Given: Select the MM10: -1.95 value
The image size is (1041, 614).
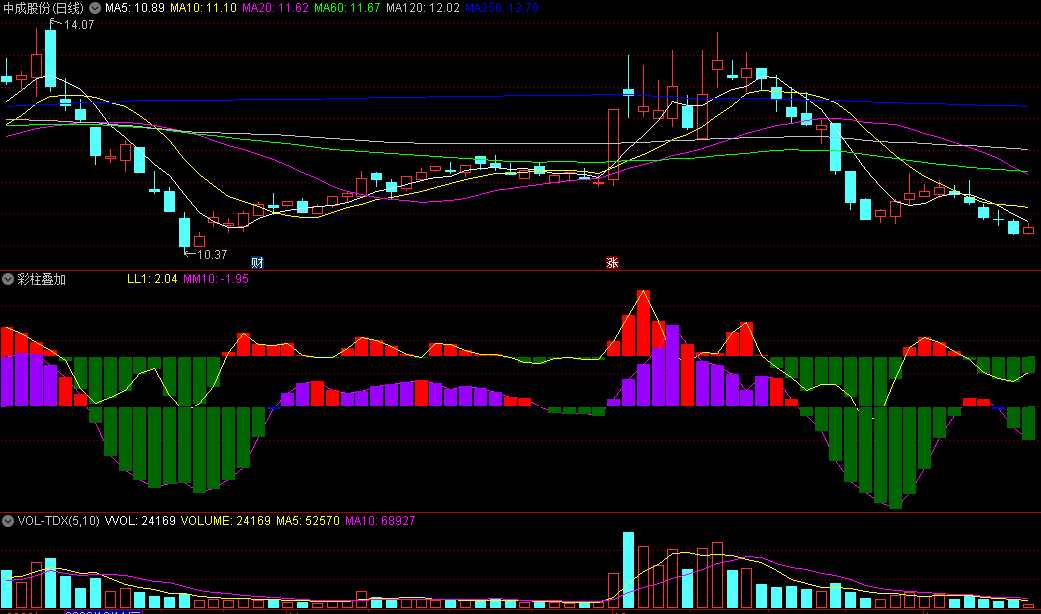Looking at the screenshot, I should click(x=216, y=279).
